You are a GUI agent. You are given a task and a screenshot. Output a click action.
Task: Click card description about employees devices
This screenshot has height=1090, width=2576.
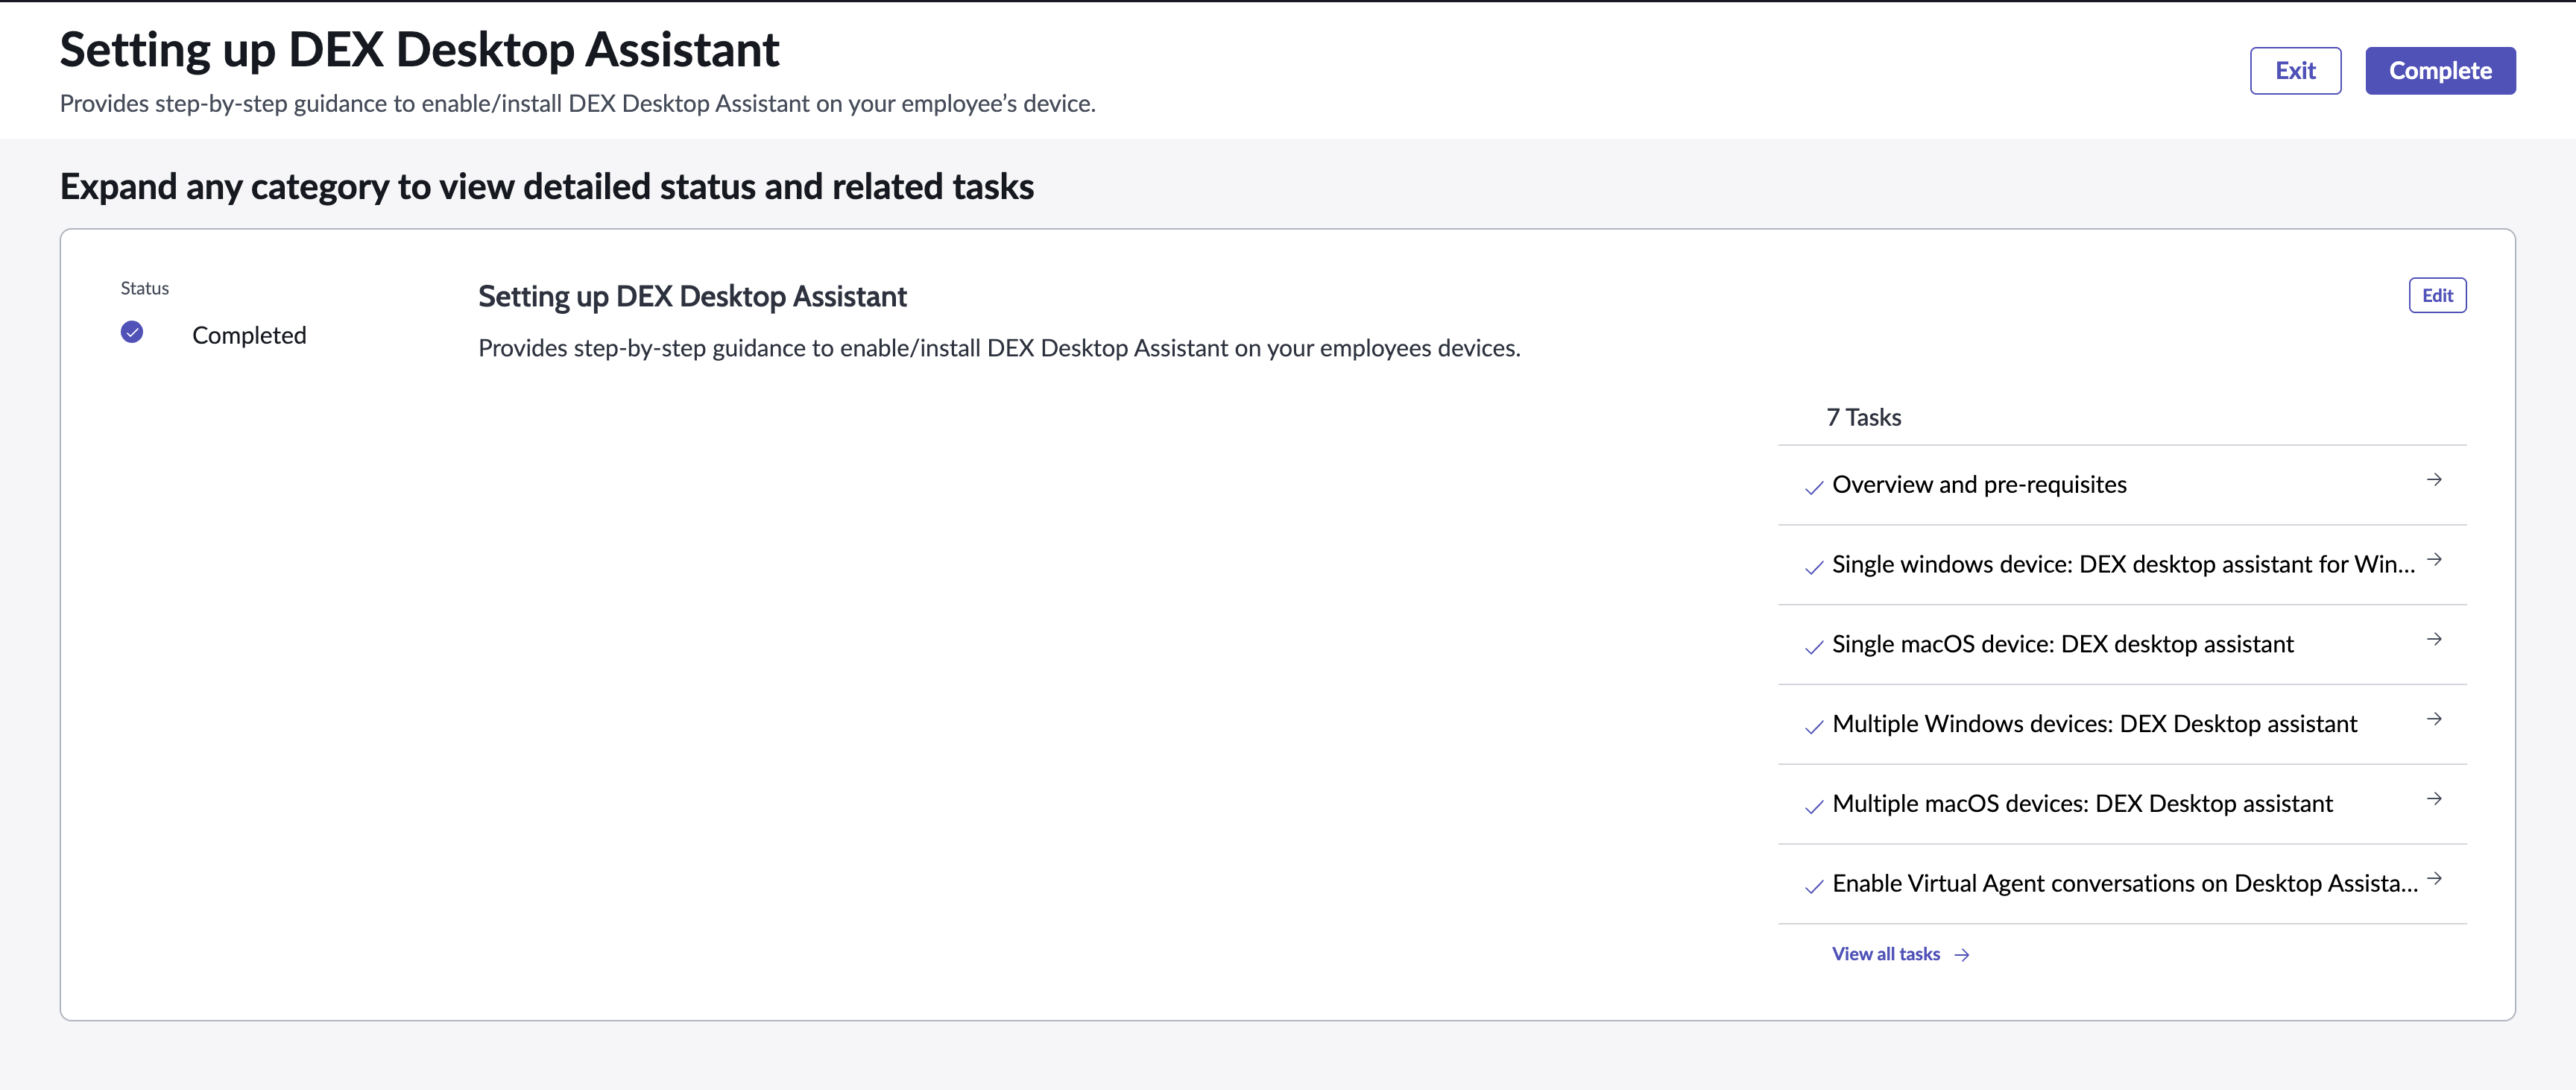coord(999,348)
